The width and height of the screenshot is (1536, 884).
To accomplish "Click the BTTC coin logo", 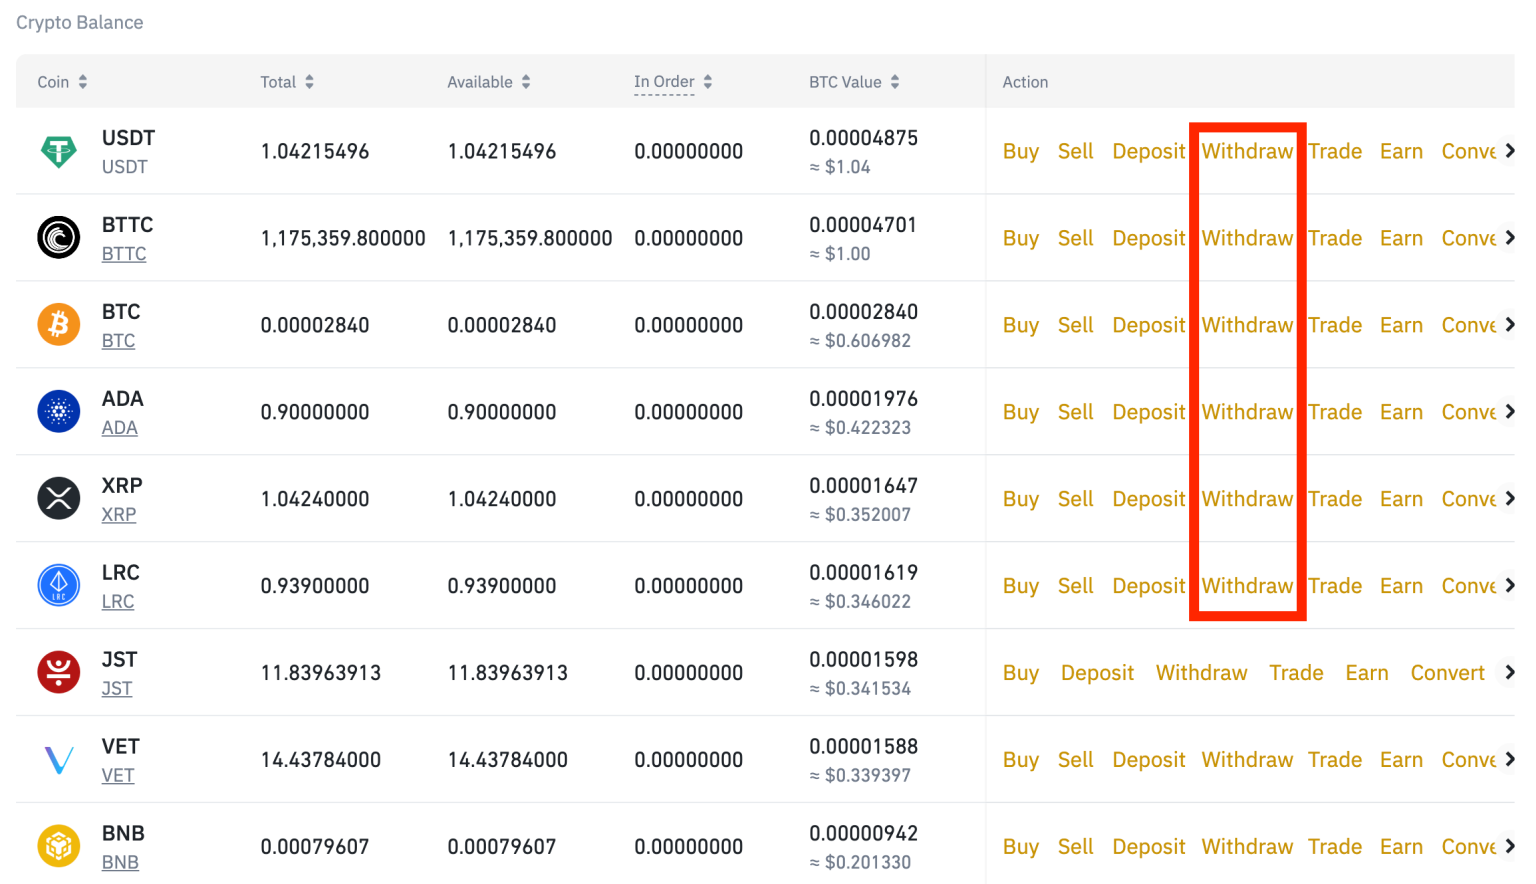I will [59, 238].
